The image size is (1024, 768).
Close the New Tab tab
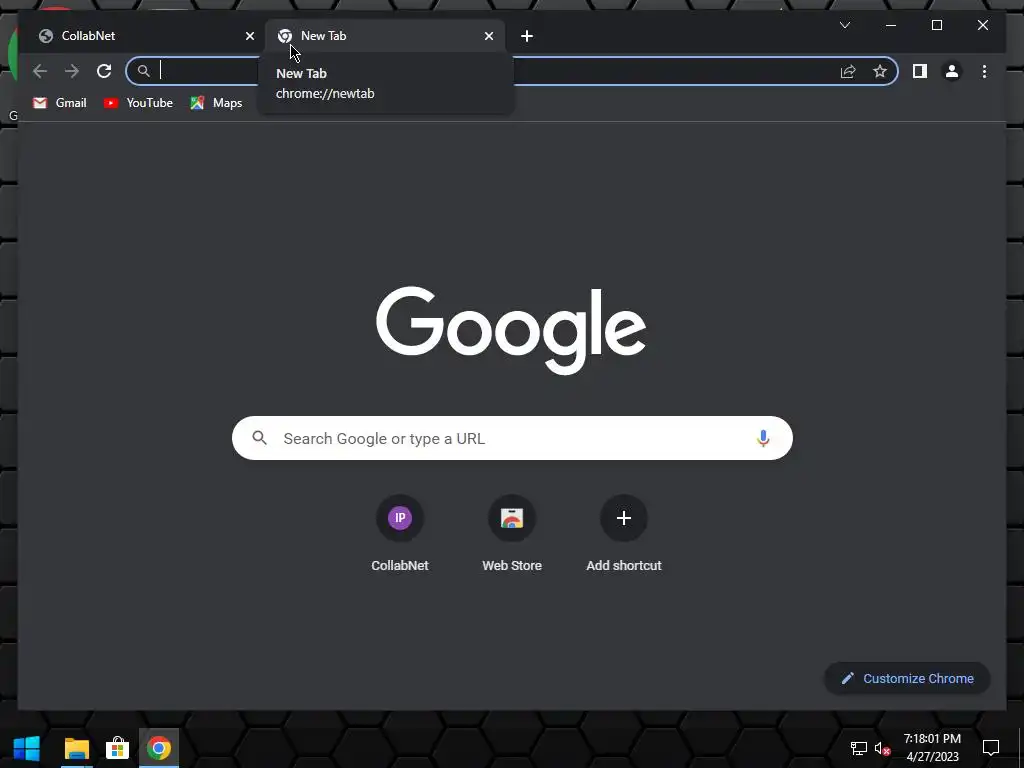[x=488, y=36]
